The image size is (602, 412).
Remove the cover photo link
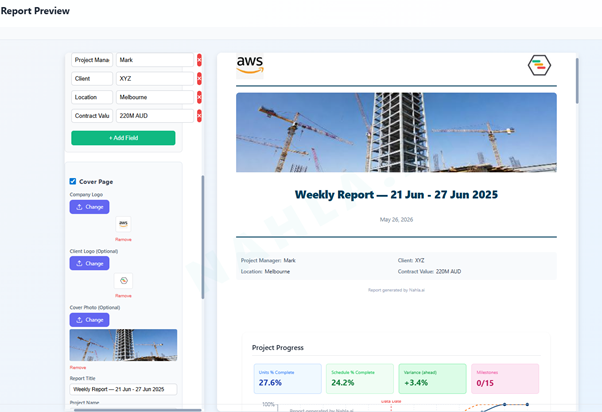[78, 367]
